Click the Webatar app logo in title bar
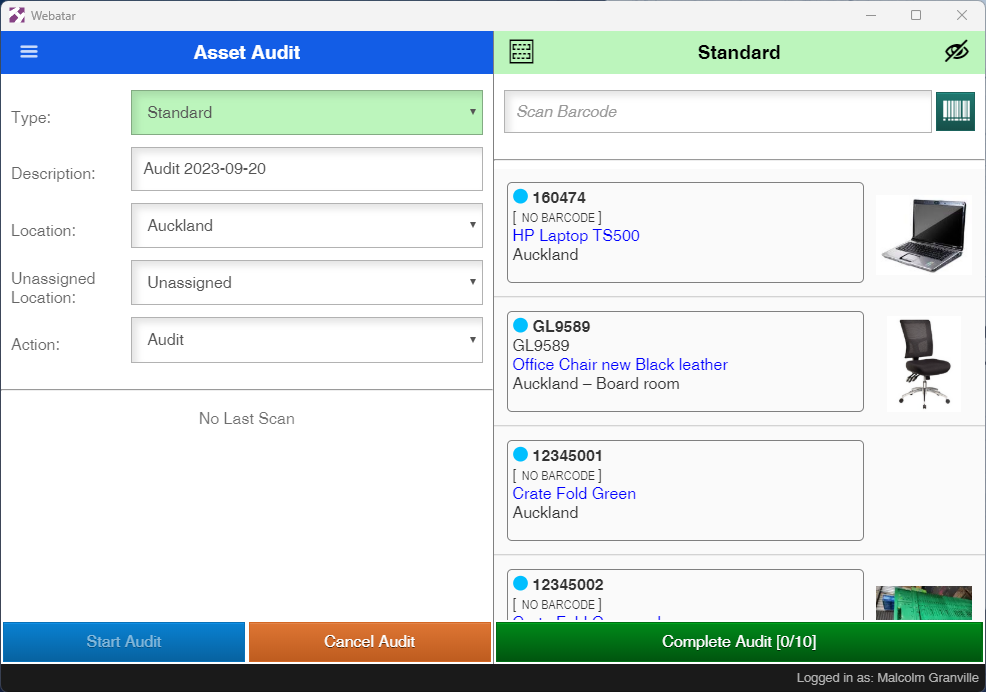The height and width of the screenshot is (692, 986). click(16, 15)
